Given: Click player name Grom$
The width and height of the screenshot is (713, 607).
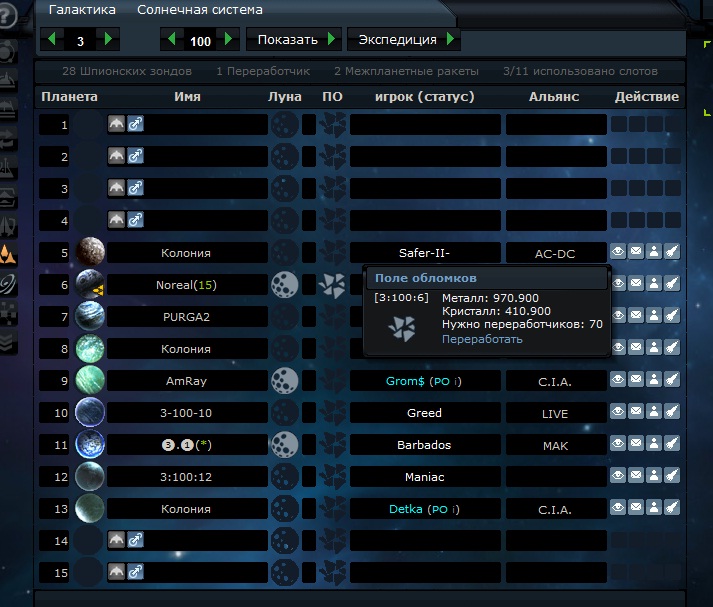Looking at the screenshot, I should (405, 381).
